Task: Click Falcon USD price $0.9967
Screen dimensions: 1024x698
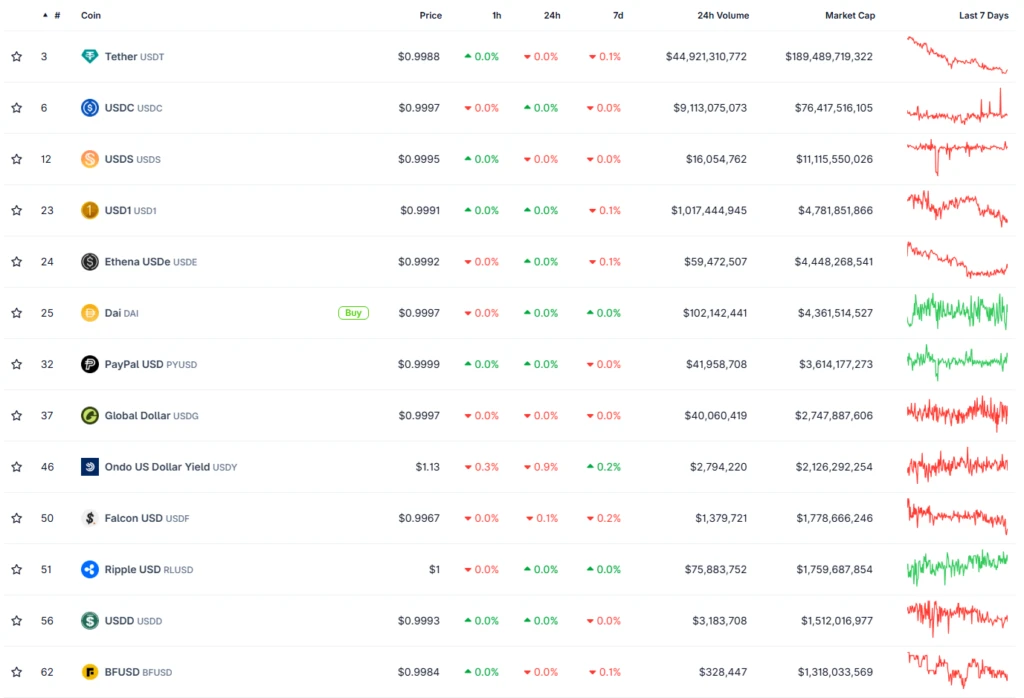Action: click(419, 518)
